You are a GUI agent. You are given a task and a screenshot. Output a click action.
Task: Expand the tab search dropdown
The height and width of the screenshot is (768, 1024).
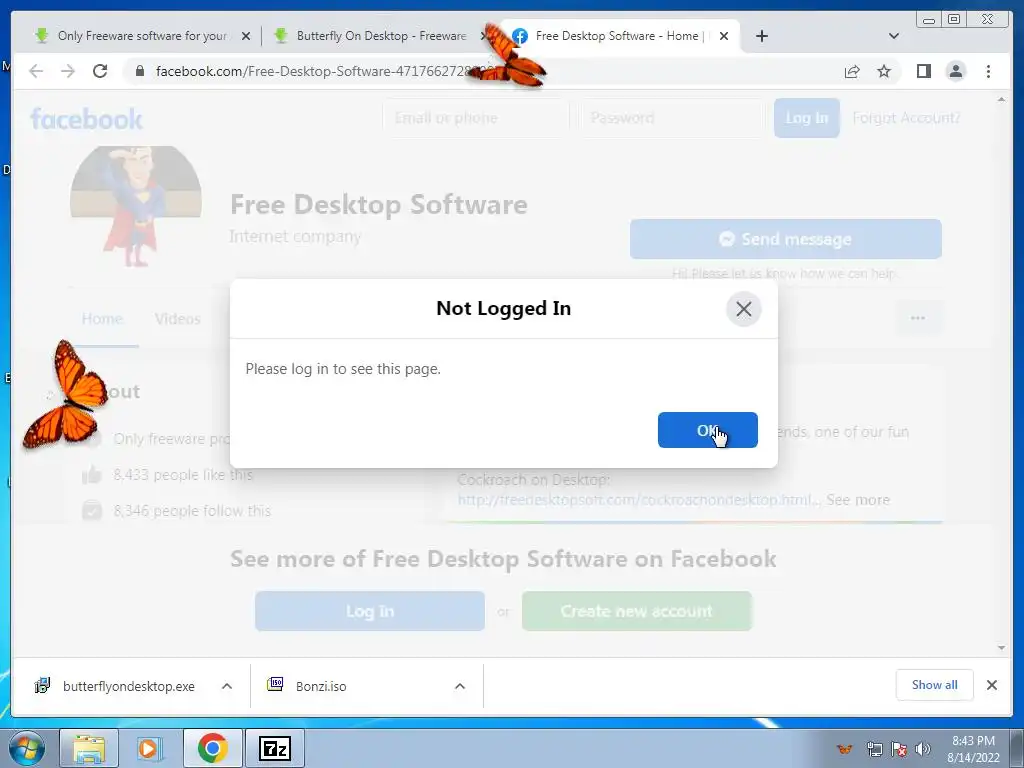[894, 36]
